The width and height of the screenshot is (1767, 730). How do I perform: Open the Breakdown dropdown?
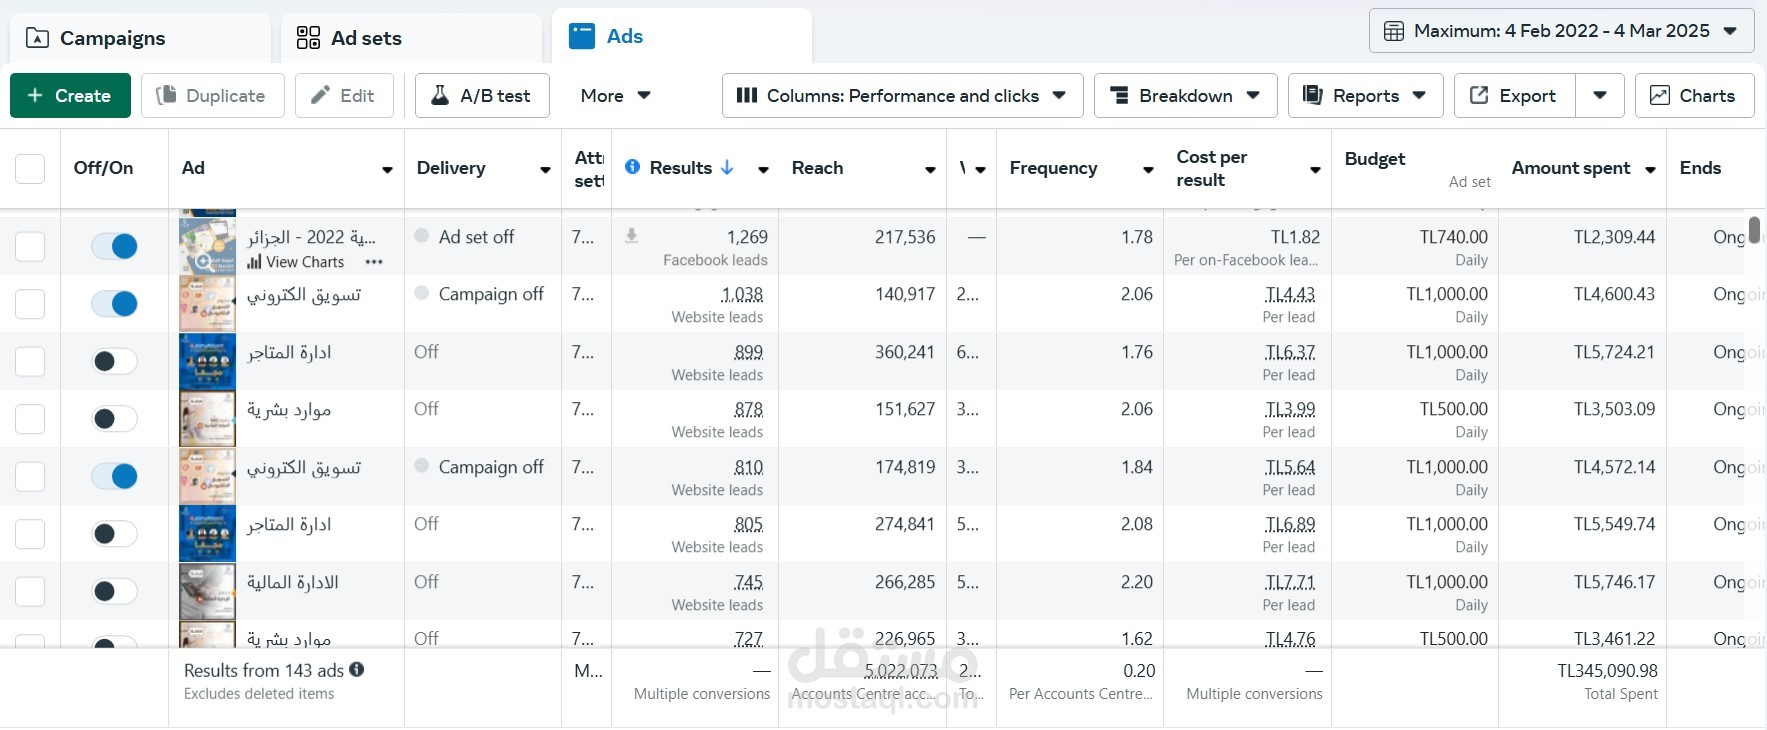tap(1185, 96)
